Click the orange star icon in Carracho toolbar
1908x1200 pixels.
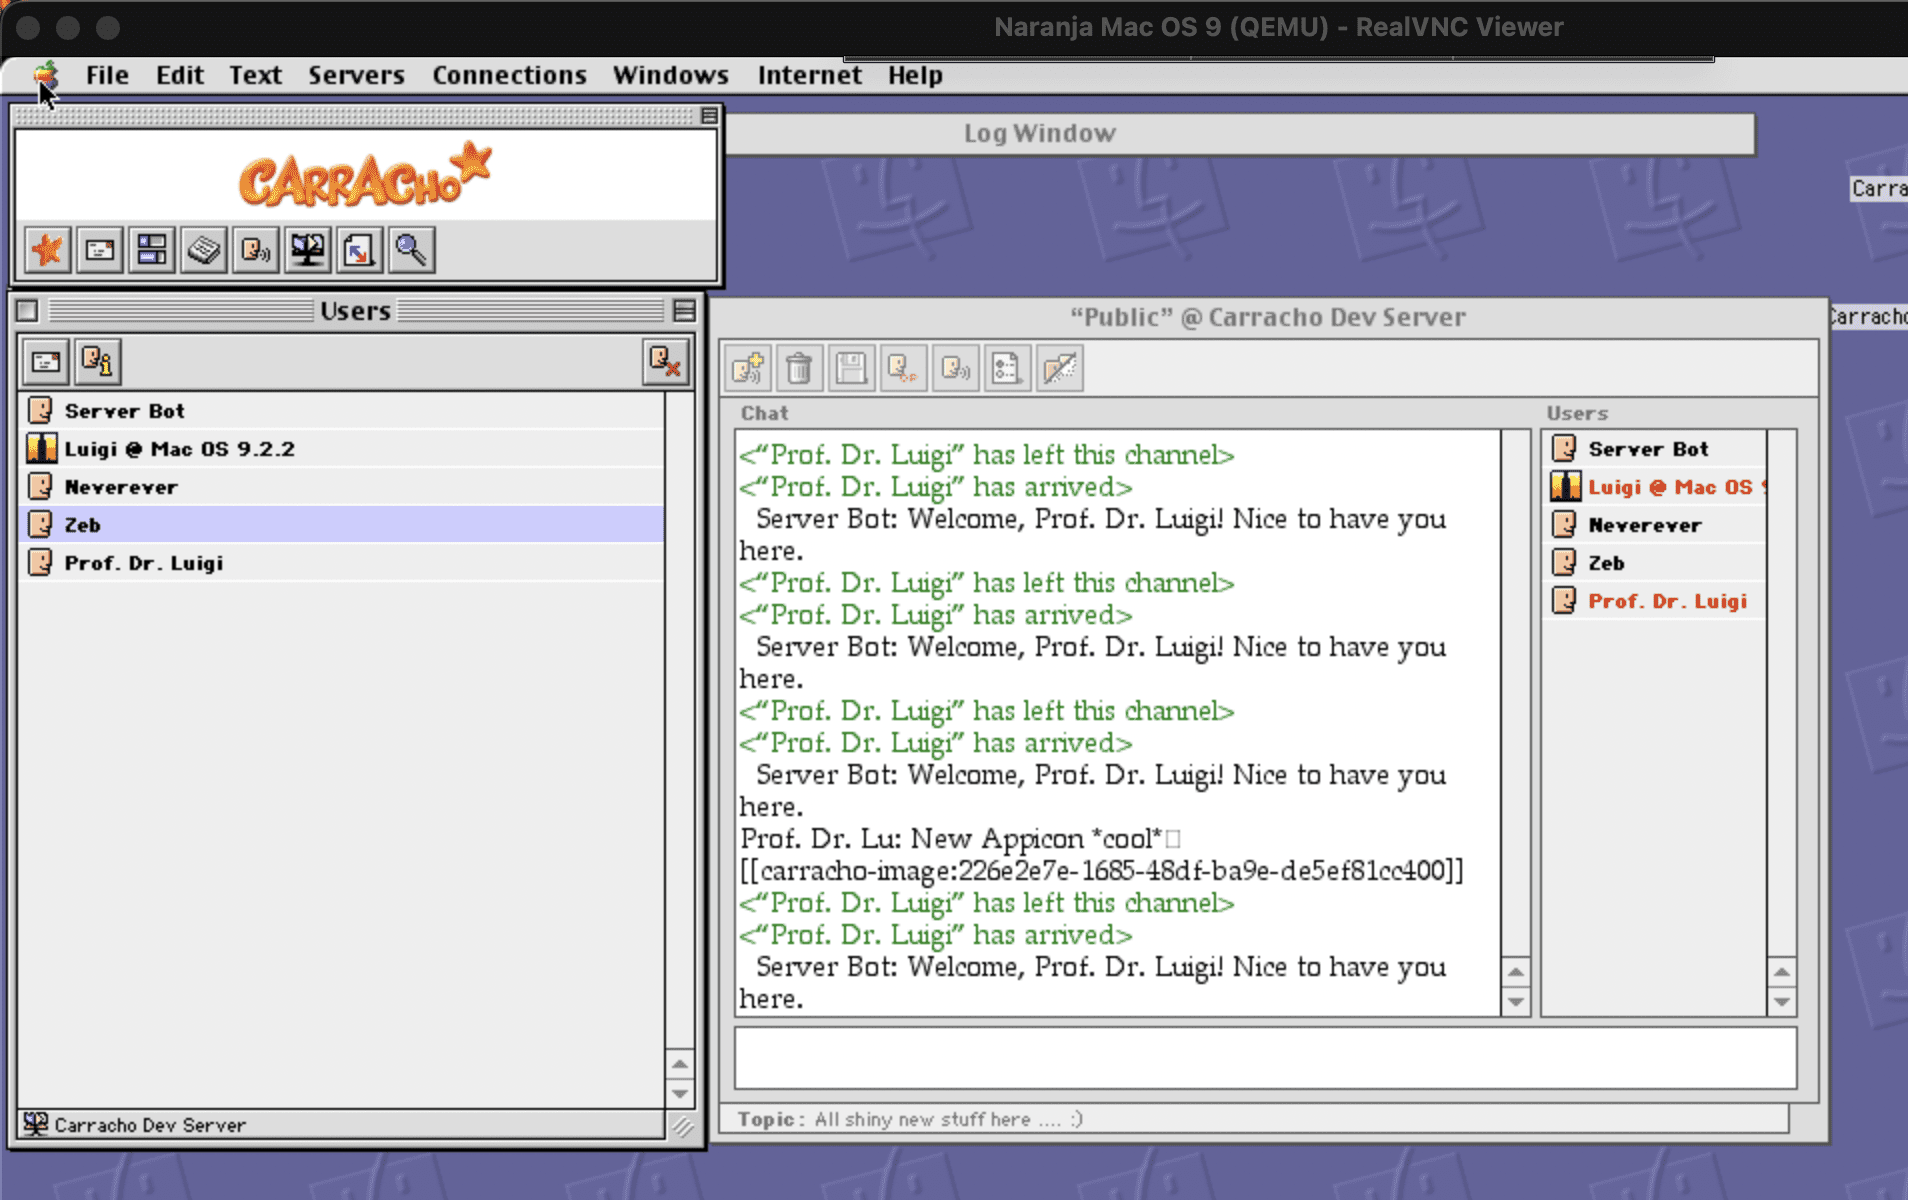click(x=47, y=250)
